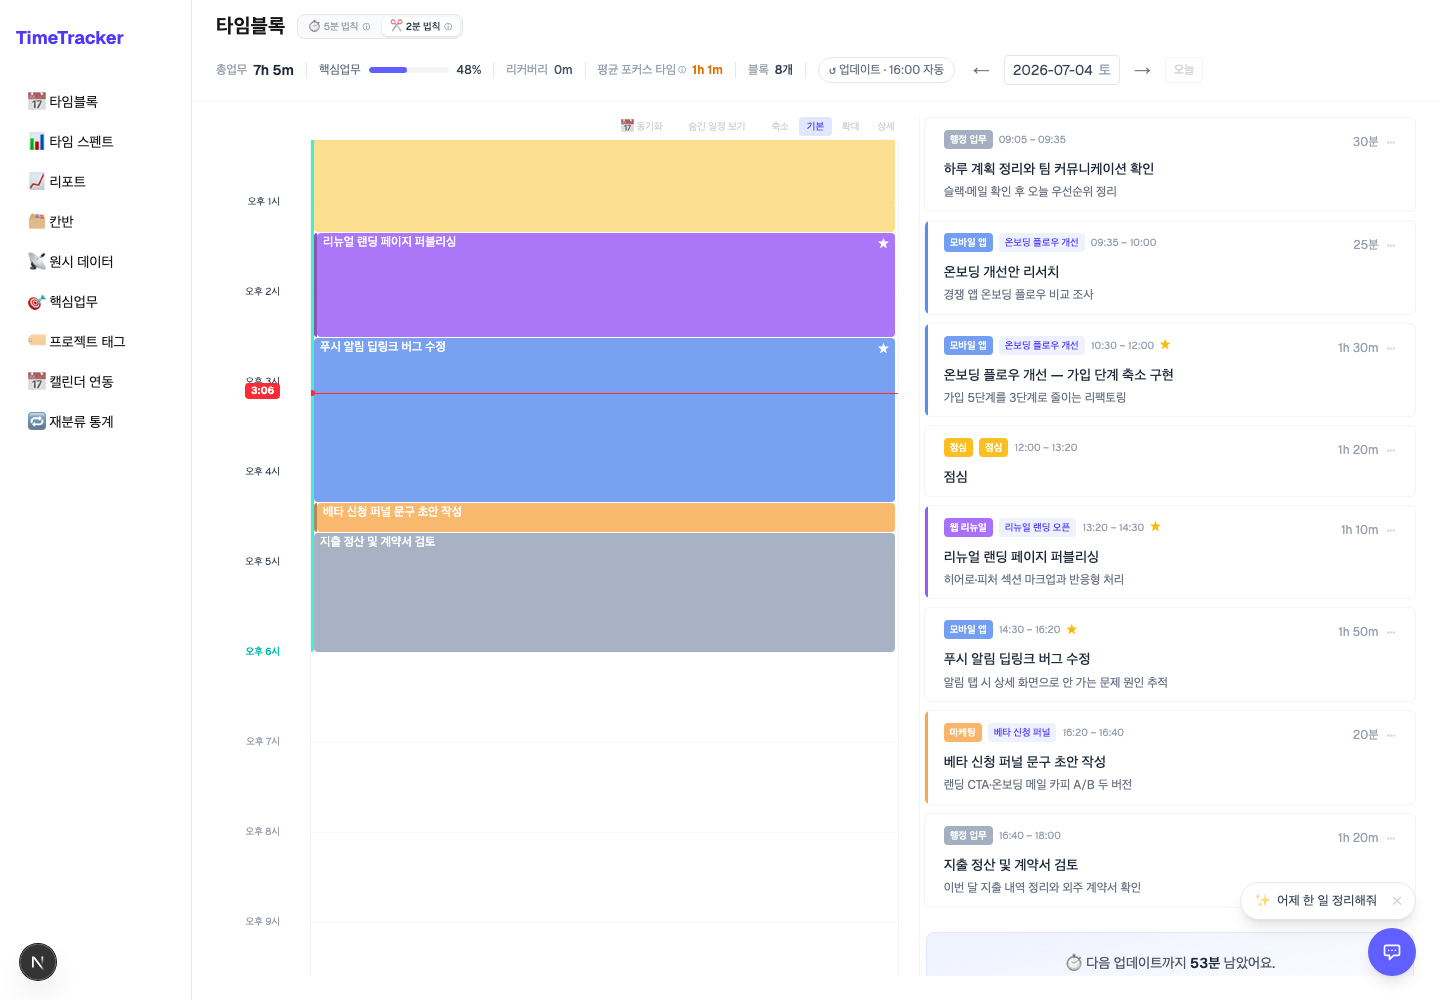Toggle star on 푸시 알림 딥링크 timeline block
1440x1000 pixels.
883,349
